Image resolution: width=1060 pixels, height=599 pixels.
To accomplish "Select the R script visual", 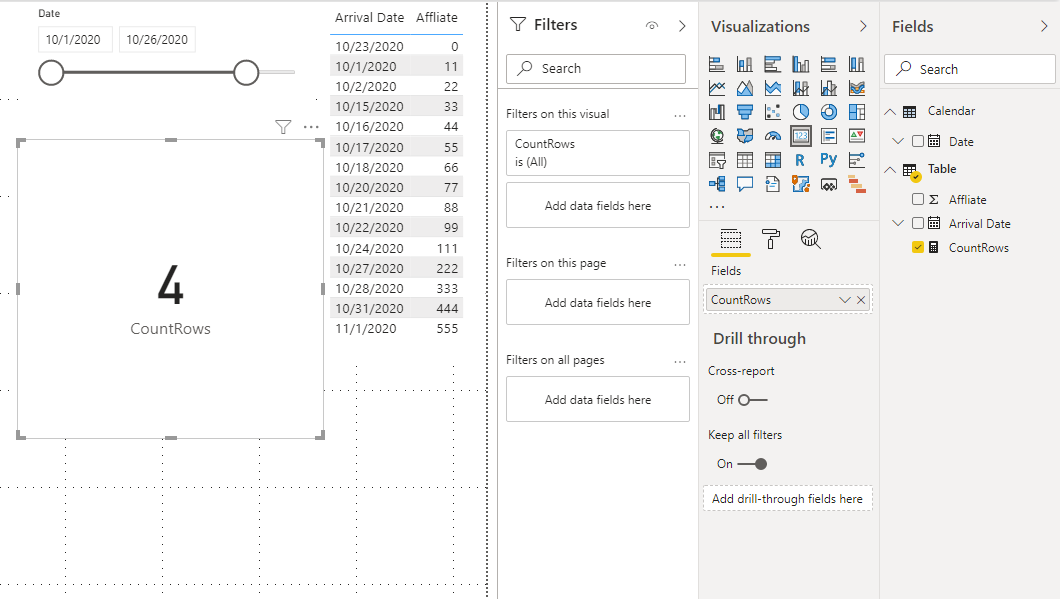I will [800, 160].
